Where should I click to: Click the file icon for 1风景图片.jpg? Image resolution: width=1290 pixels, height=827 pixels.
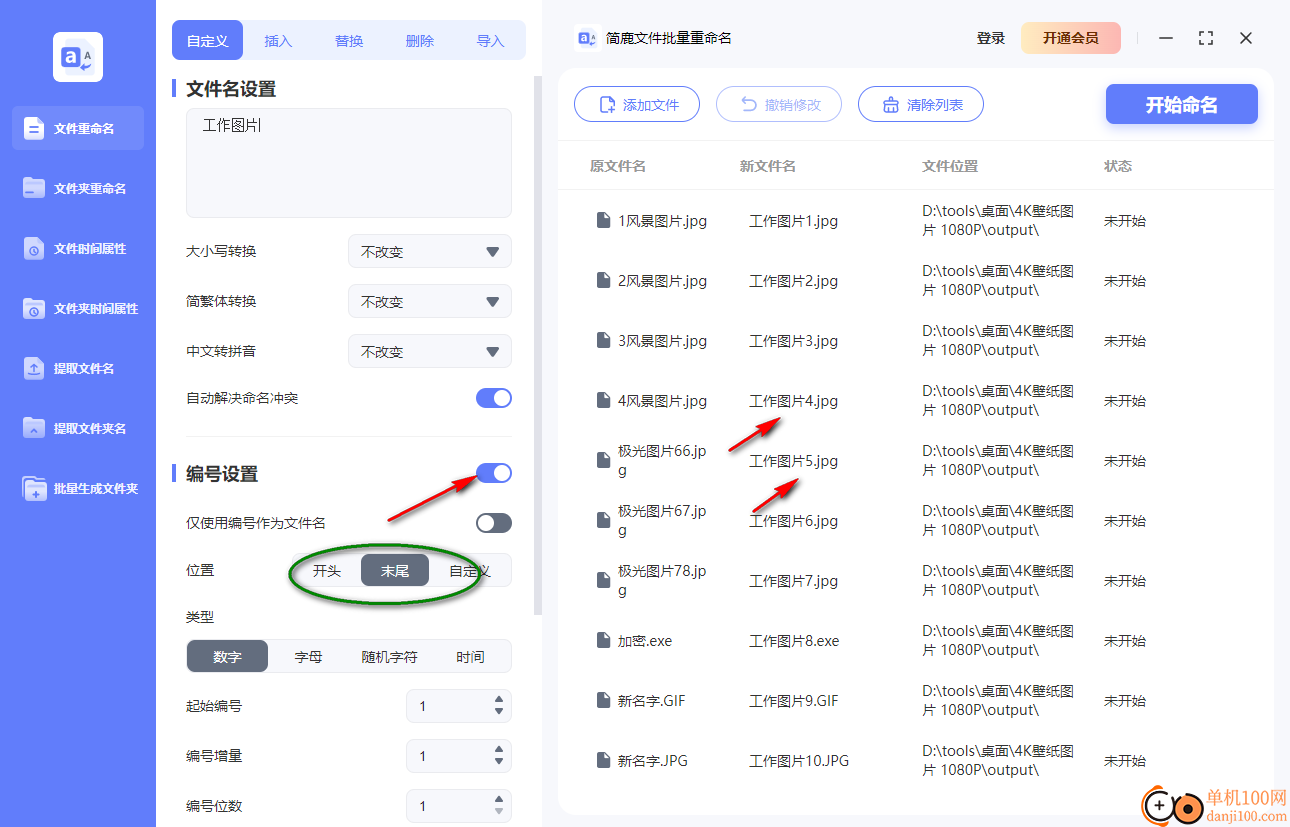tap(603, 220)
